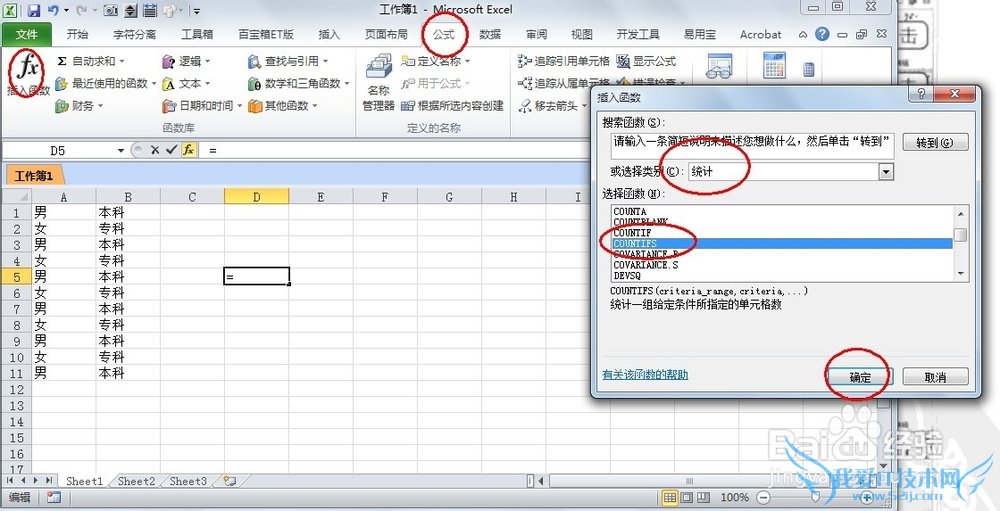
Task: Select the 公式 Formulas tab
Action: point(444,34)
